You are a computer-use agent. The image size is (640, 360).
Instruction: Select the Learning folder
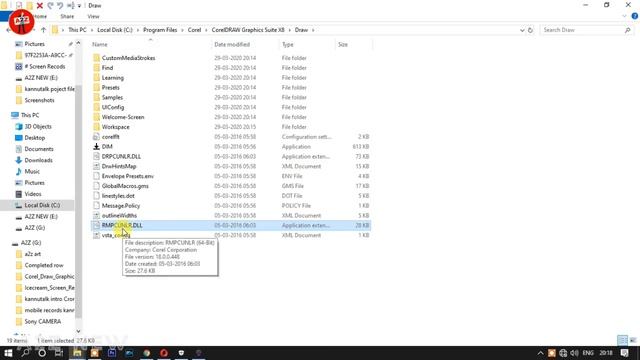pos(113,78)
